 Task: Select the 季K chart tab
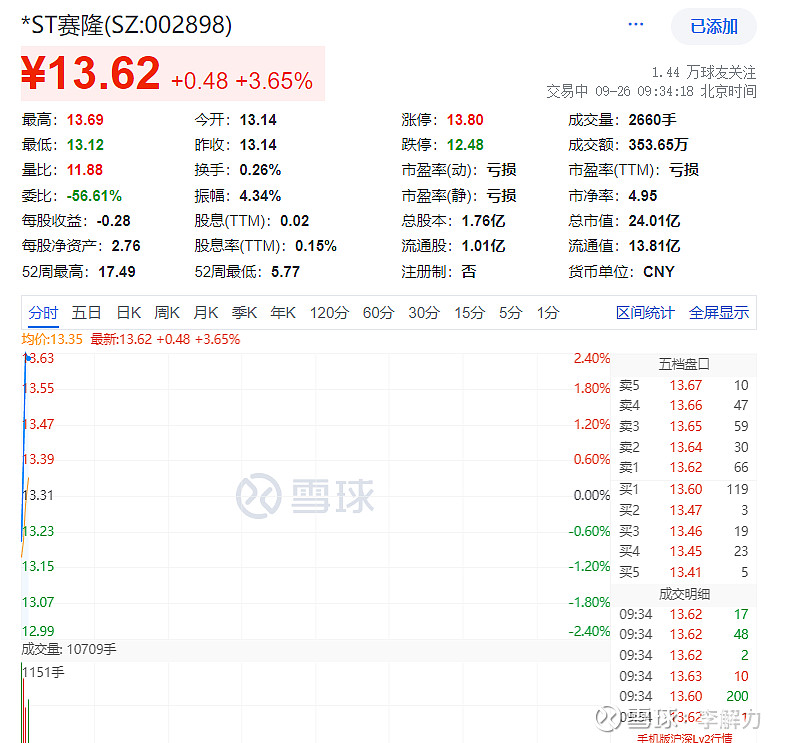[x=244, y=313]
